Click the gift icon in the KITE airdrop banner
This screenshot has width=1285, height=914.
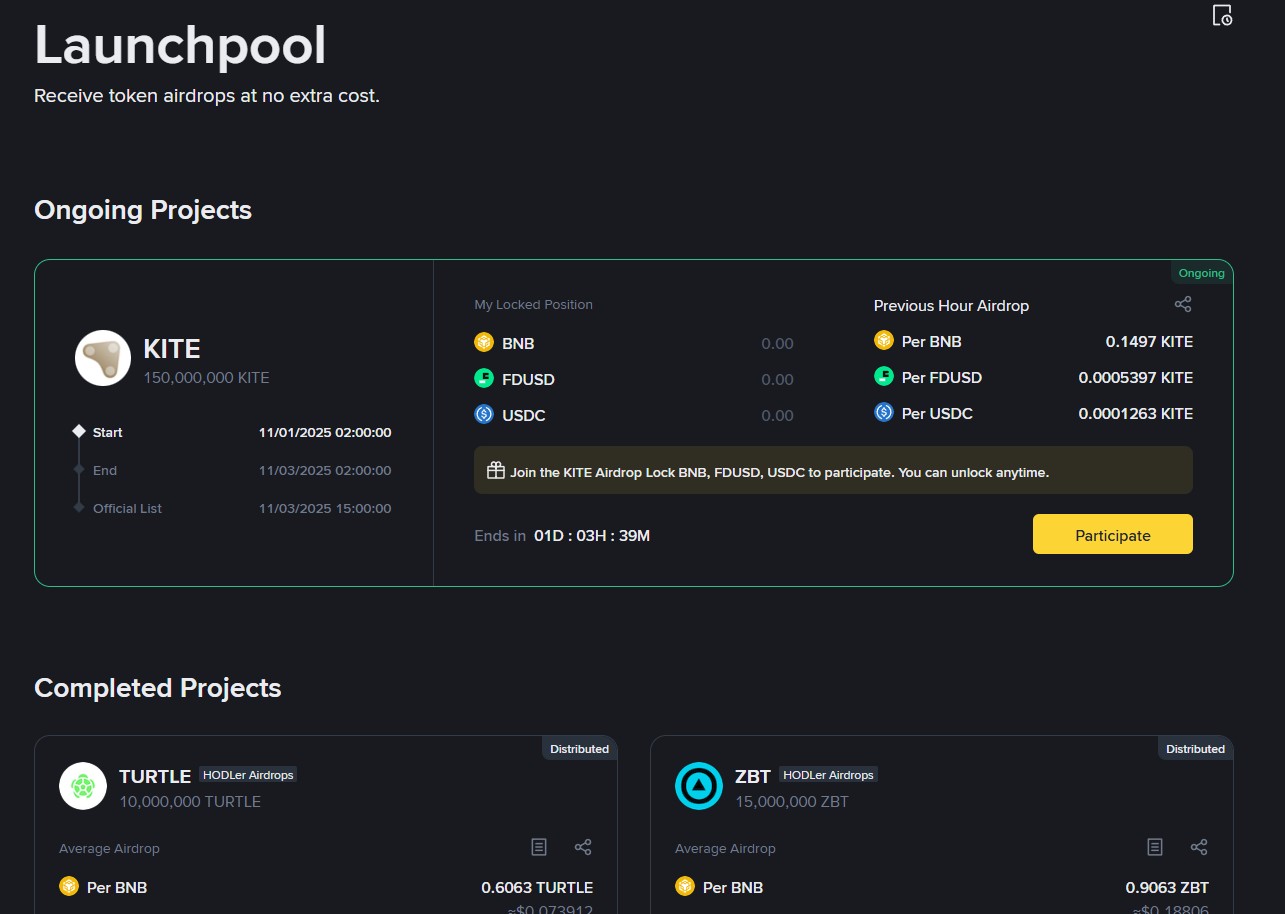point(495,471)
